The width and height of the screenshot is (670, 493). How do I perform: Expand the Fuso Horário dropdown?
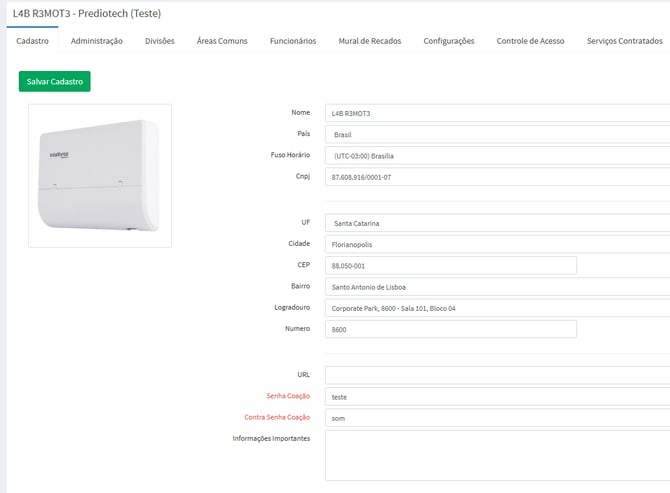tap(497, 156)
